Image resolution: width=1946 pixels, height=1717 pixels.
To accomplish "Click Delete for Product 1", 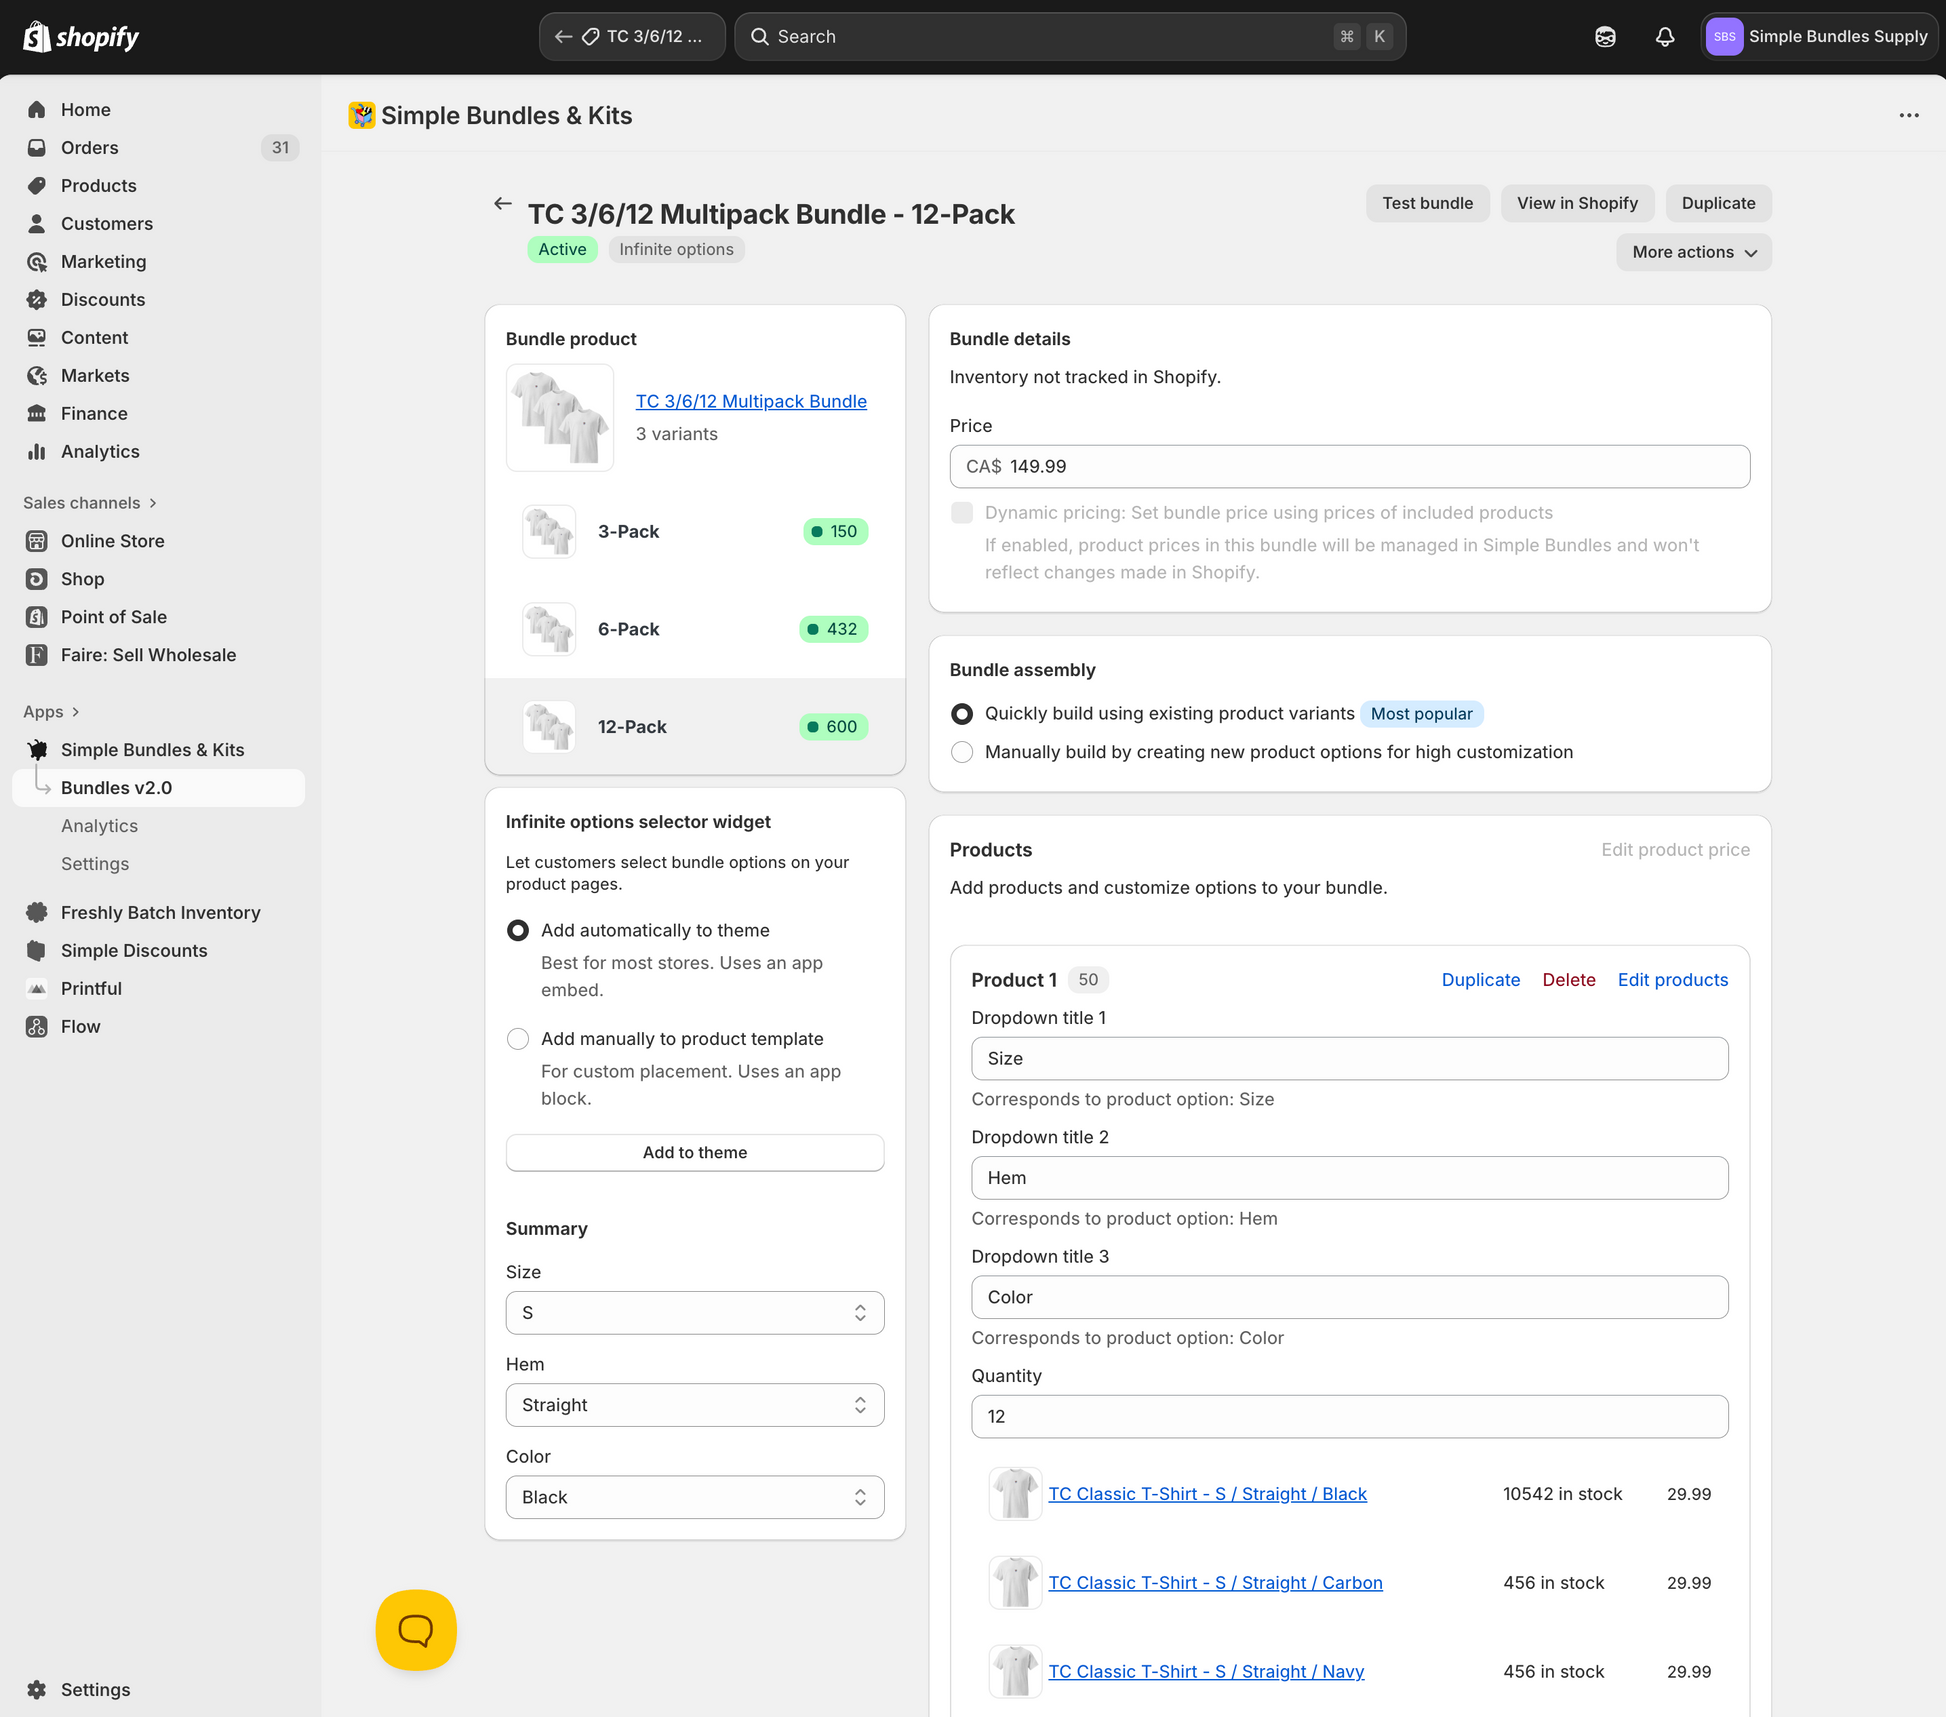I will pyautogui.click(x=1569, y=980).
